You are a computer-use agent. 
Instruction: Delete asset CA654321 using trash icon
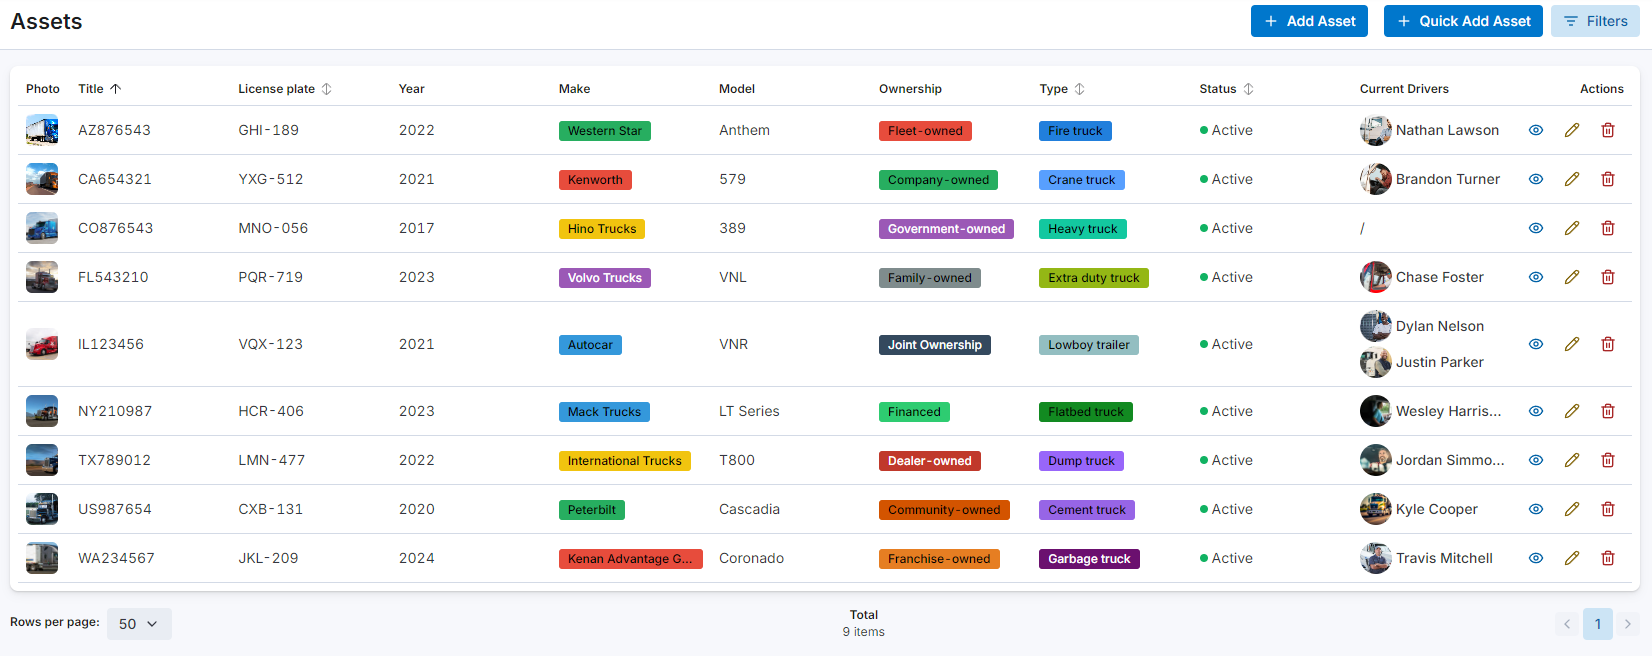tap(1608, 179)
